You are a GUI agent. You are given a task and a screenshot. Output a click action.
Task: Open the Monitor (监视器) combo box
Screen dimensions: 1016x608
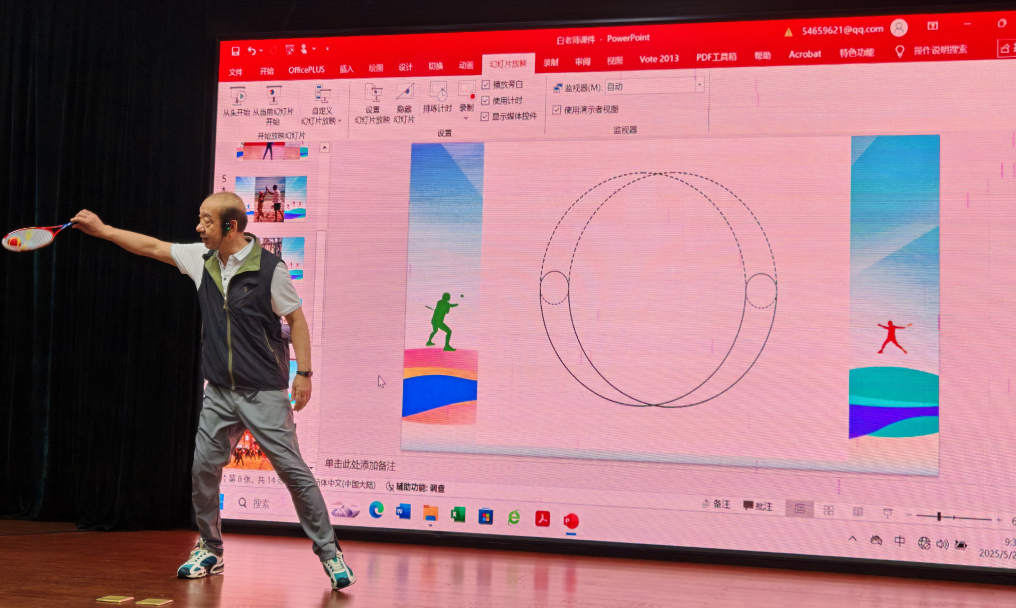654,87
